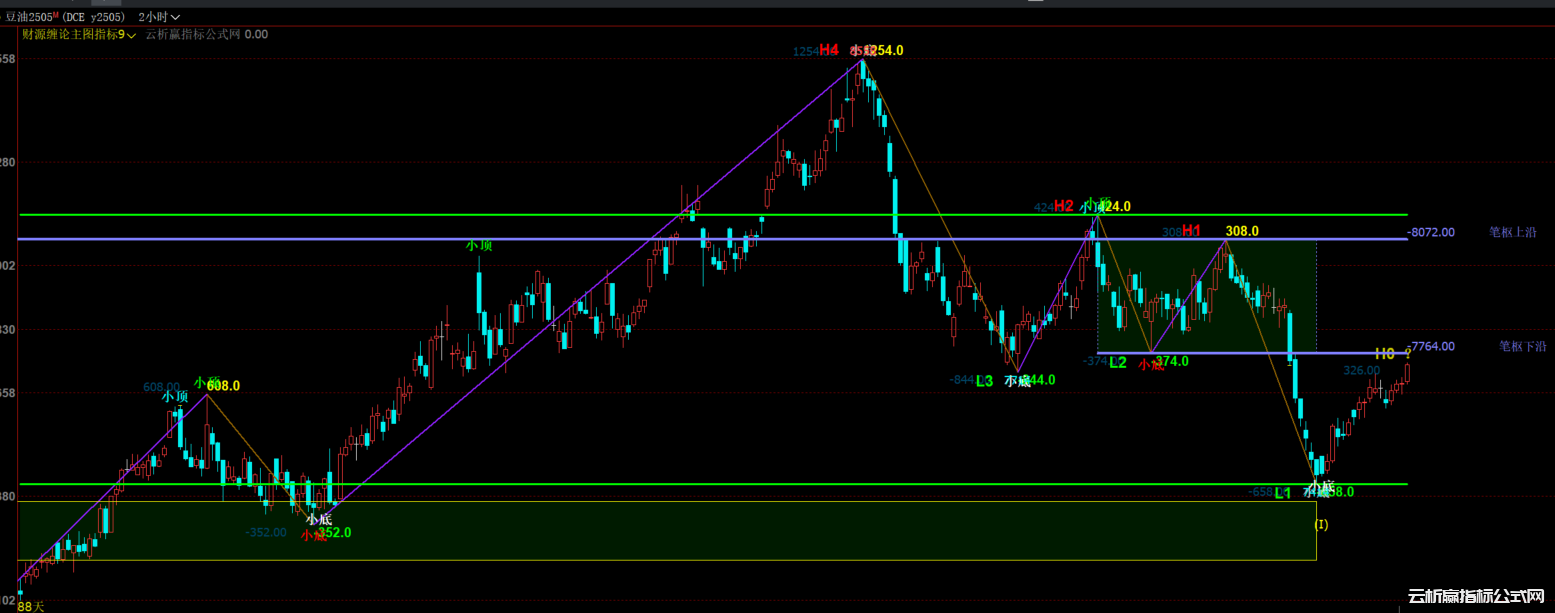Click the yellow 308.0 value label
Image resolution: width=1555 pixels, height=613 pixels.
coord(1242,231)
